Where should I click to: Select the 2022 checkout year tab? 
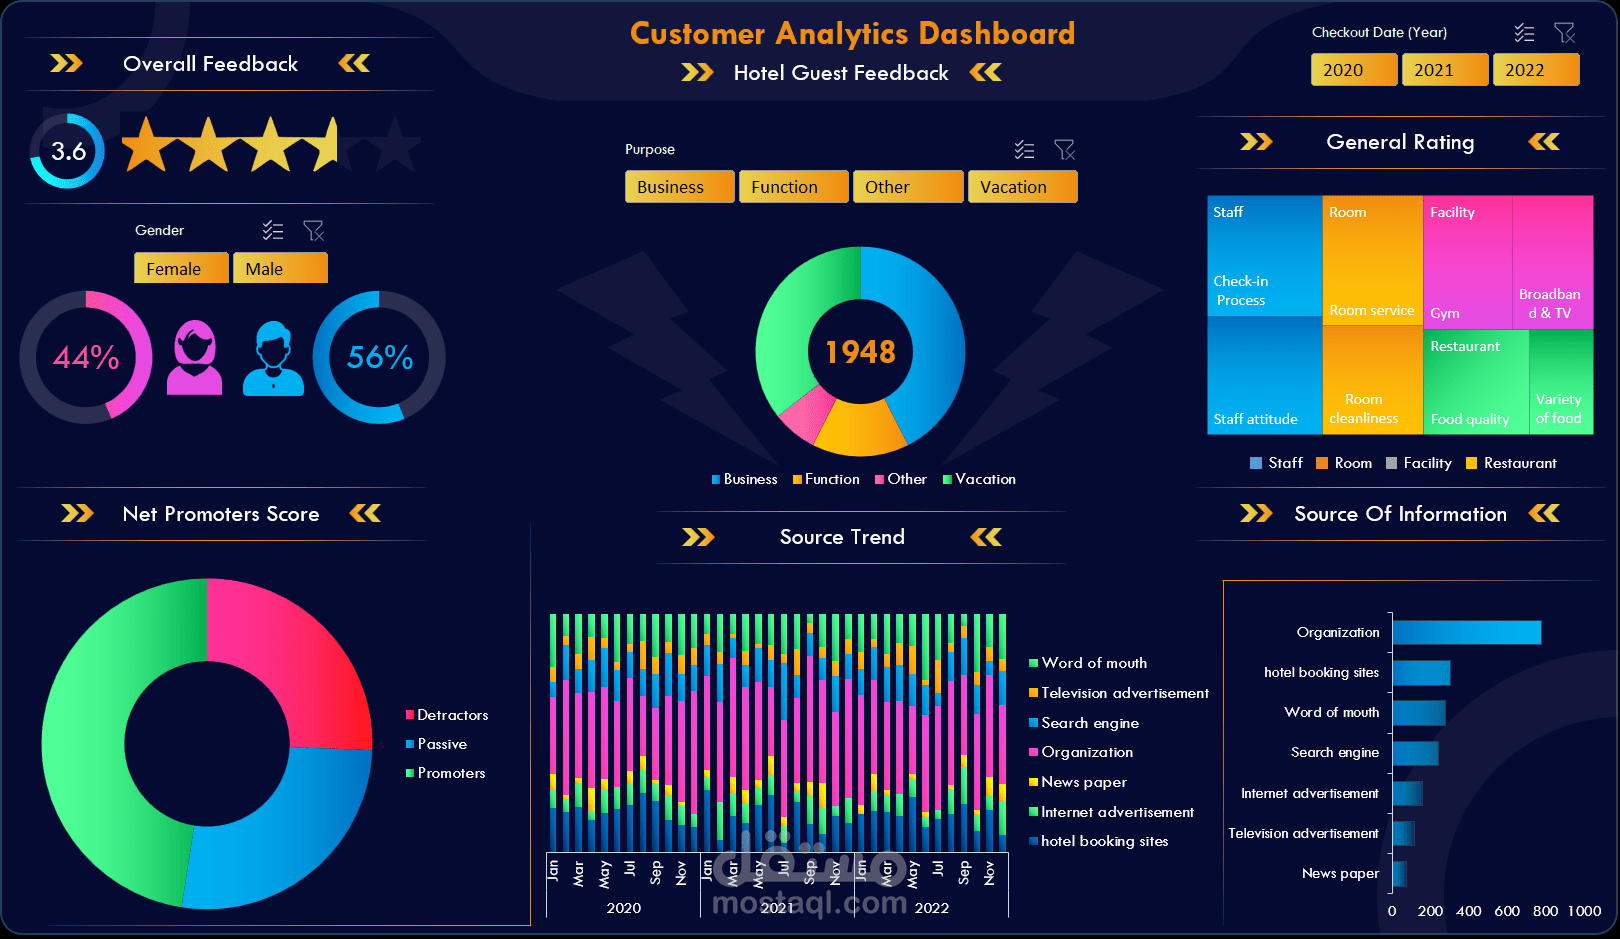tap(1536, 69)
